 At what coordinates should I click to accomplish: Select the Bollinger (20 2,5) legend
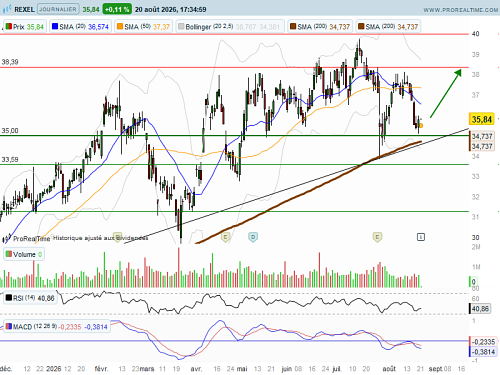(x=230, y=27)
